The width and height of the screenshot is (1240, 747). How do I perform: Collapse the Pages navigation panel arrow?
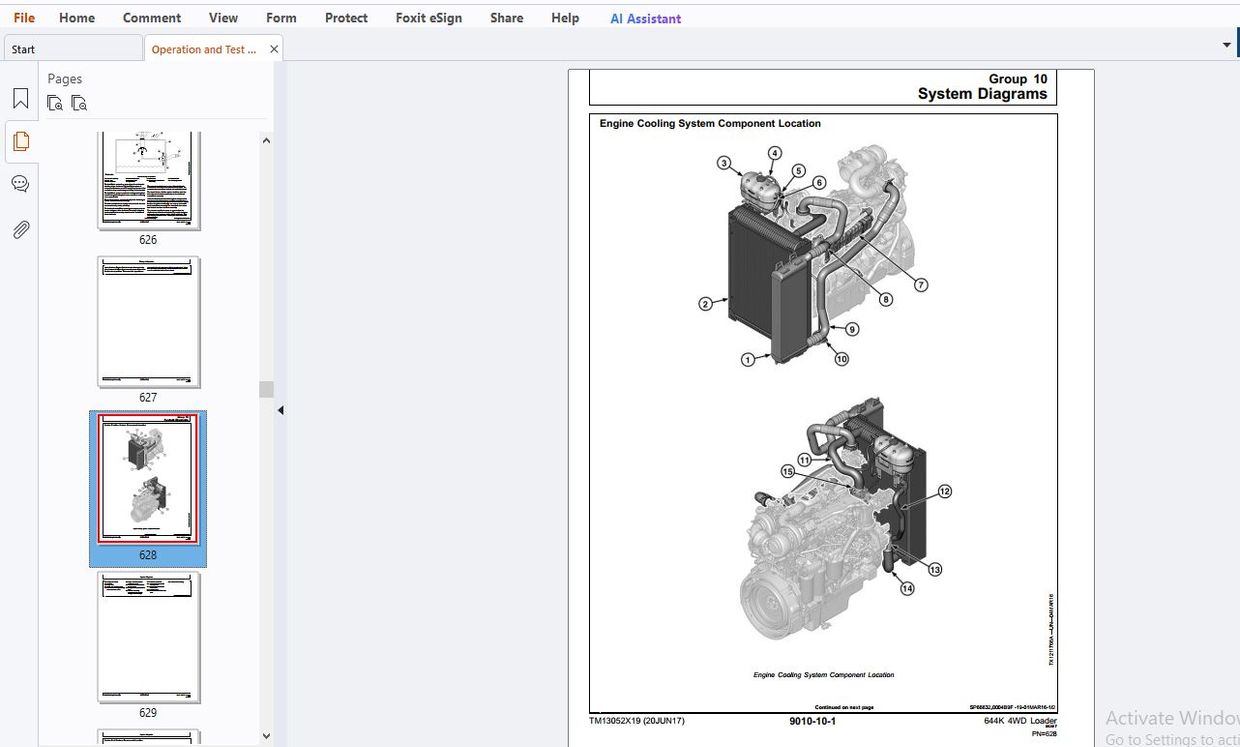tap(280, 410)
